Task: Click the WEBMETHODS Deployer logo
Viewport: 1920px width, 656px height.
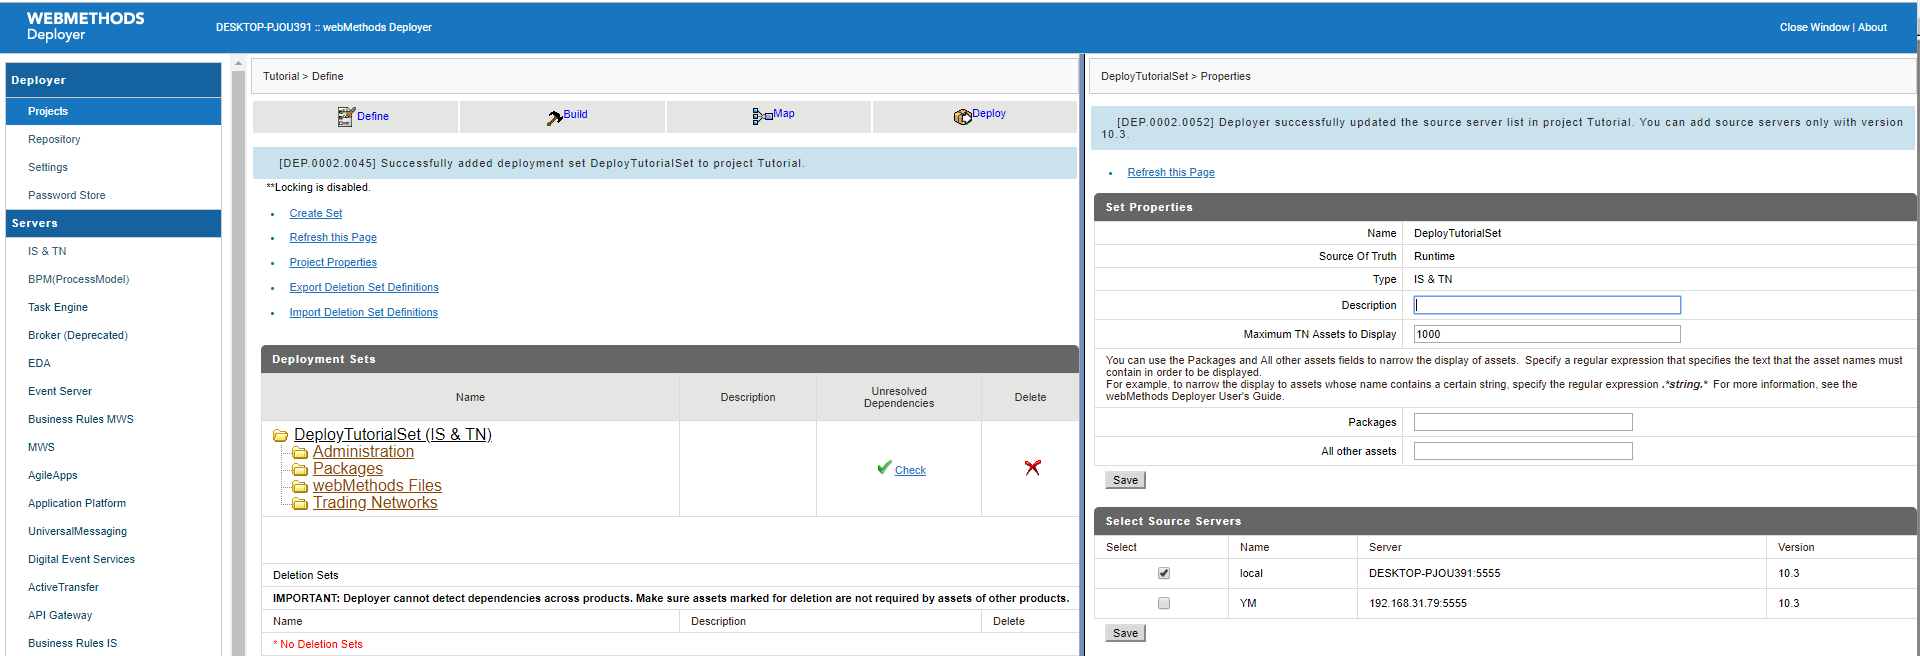Action: pyautogui.click(x=85, y=26)
